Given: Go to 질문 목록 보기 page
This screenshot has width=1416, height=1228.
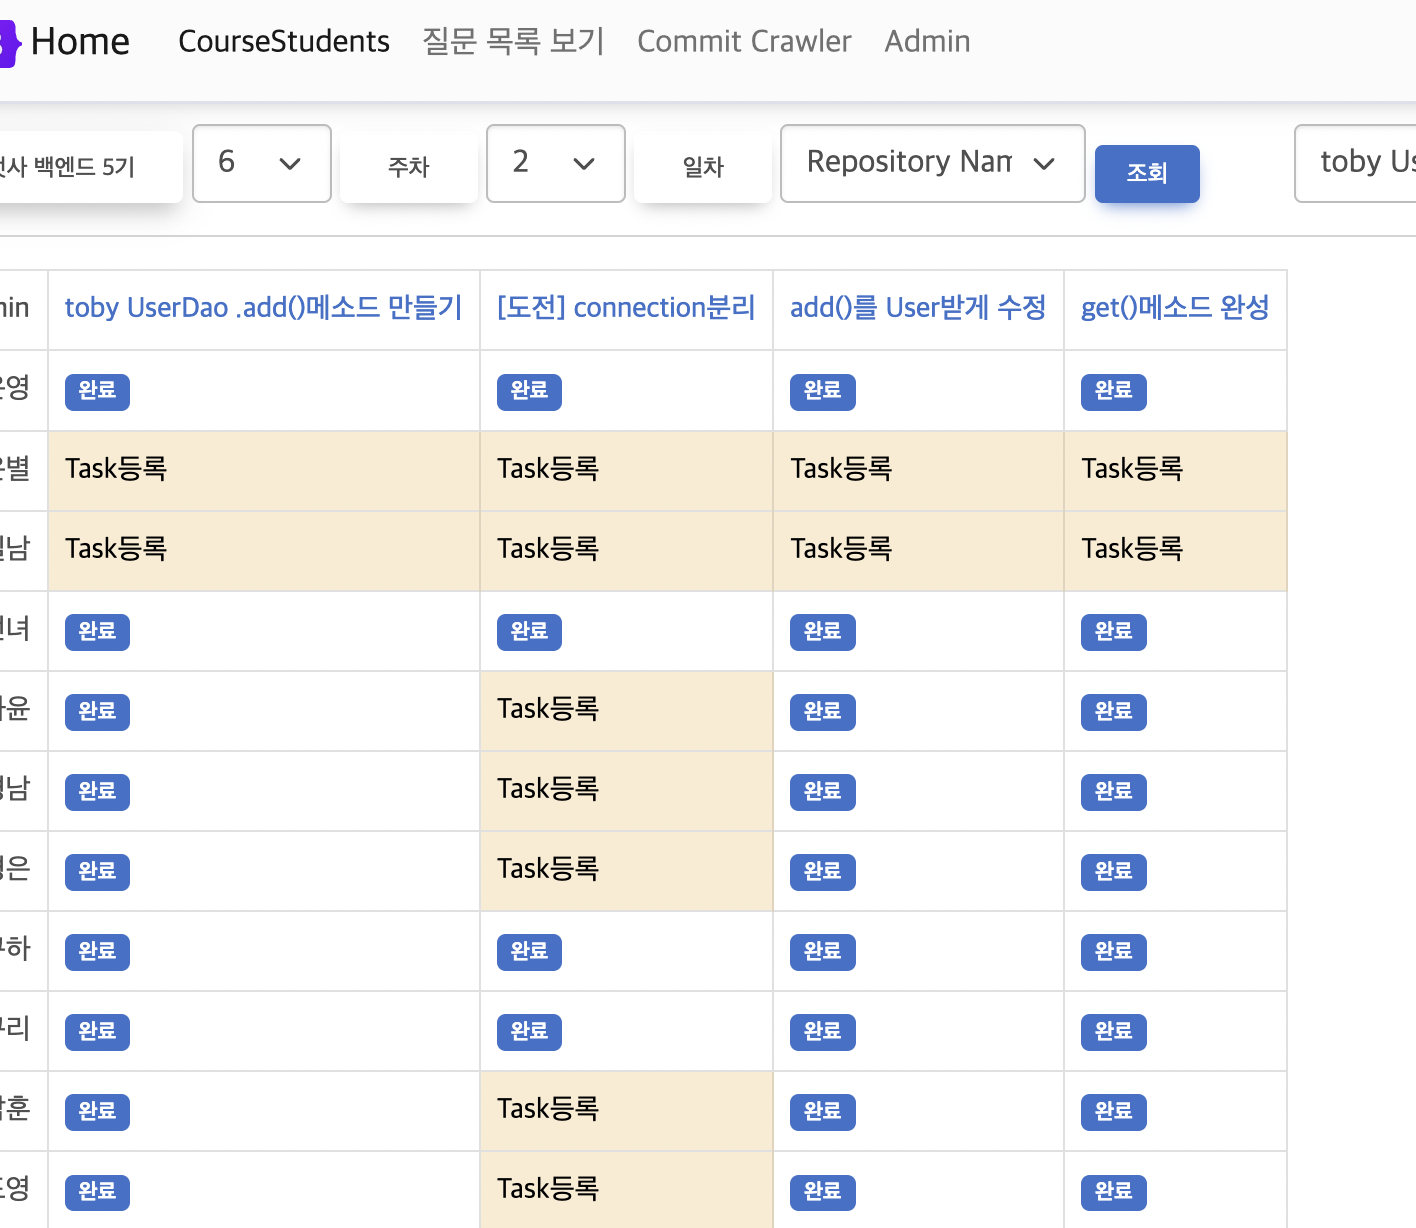Looking at the screenshot, I should pyautogui.click(x=513, y=42).
